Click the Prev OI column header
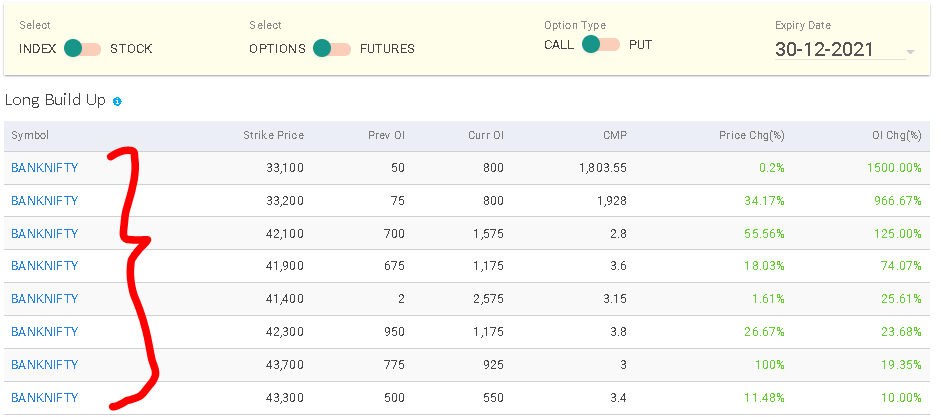 (x=385, y=136)
